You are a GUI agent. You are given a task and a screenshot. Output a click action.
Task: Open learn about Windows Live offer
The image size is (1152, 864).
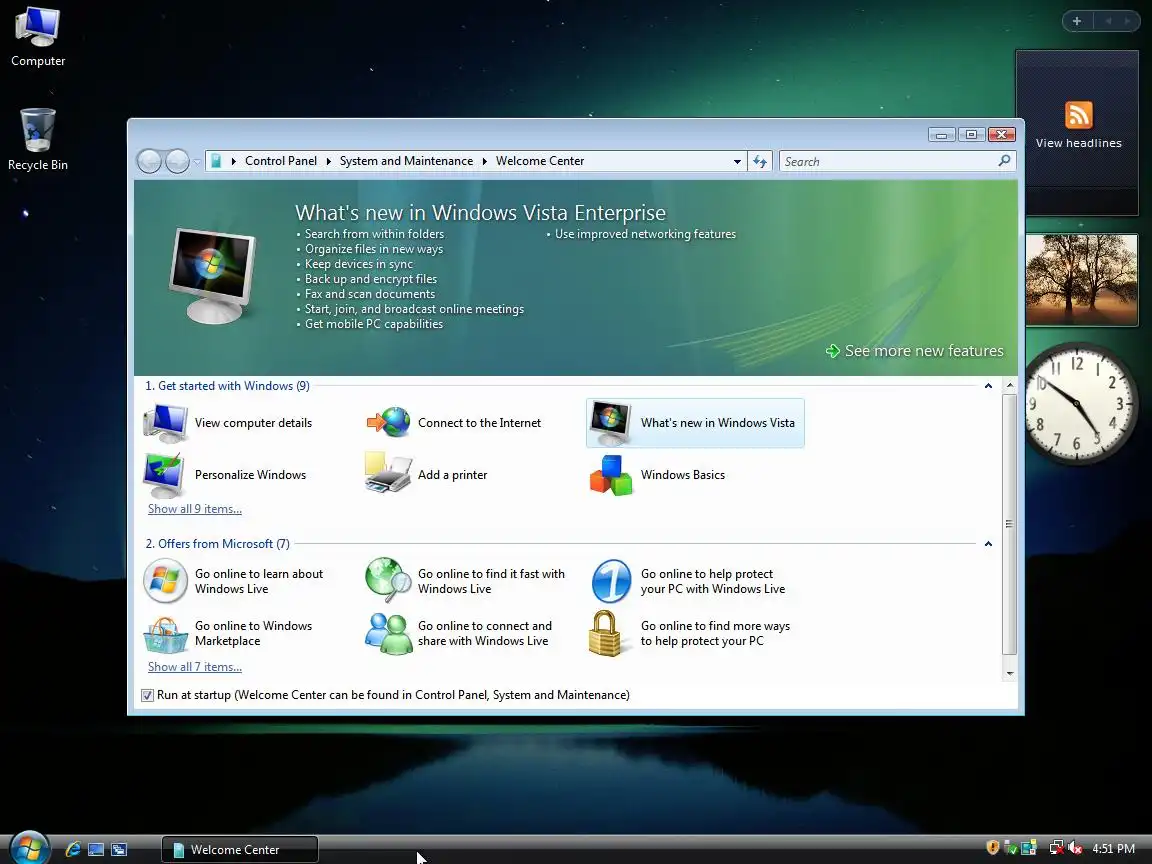pos(234,581)
